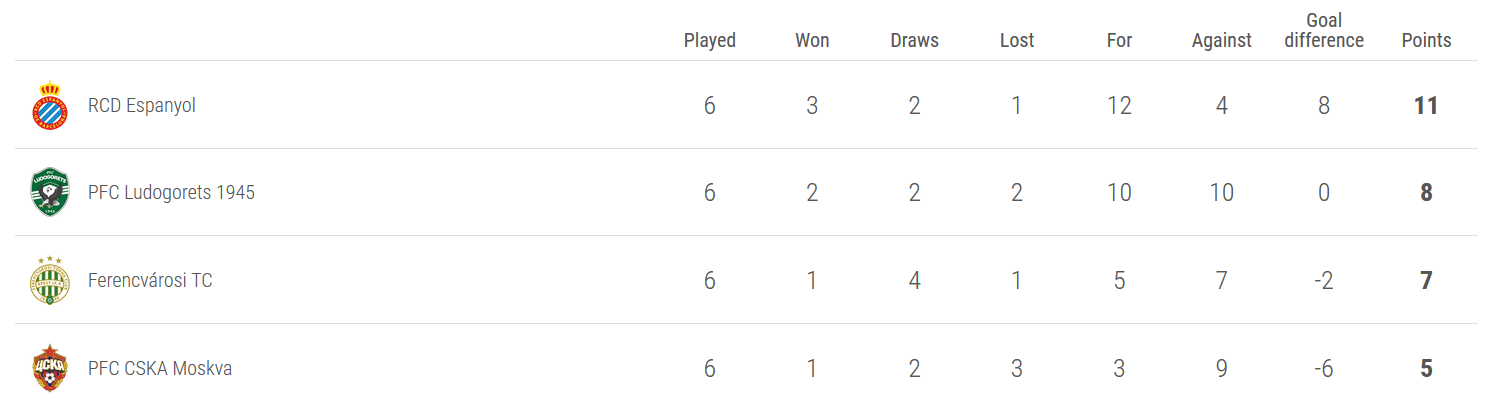The width and height of the screenshot is (1486, 418).
Task: Click the PFC CSKA Moskva crest
Action: point(49,368)
